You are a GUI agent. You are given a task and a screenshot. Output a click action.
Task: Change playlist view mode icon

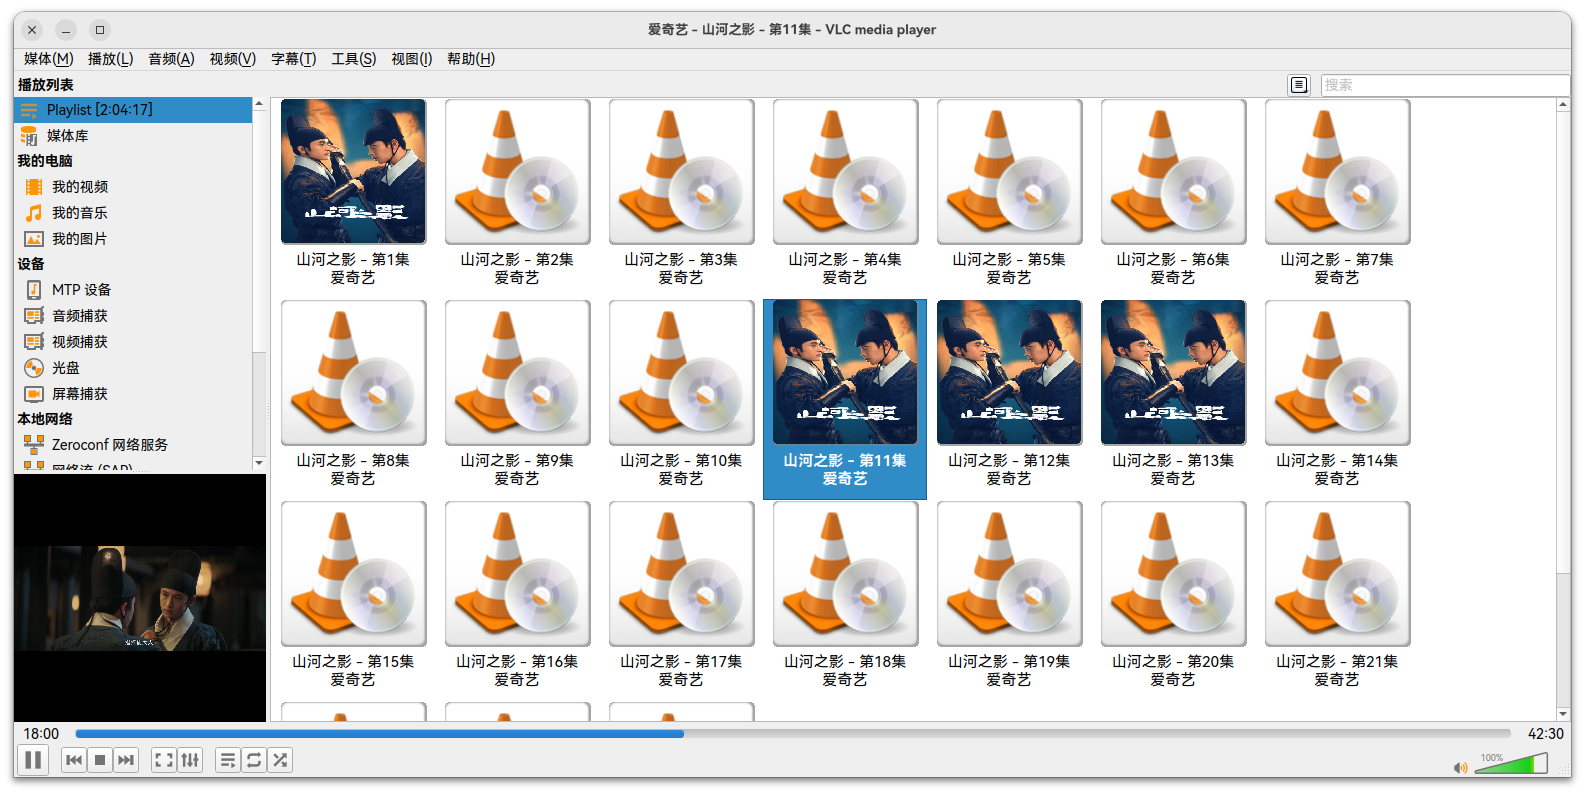tap(1299, 85)
